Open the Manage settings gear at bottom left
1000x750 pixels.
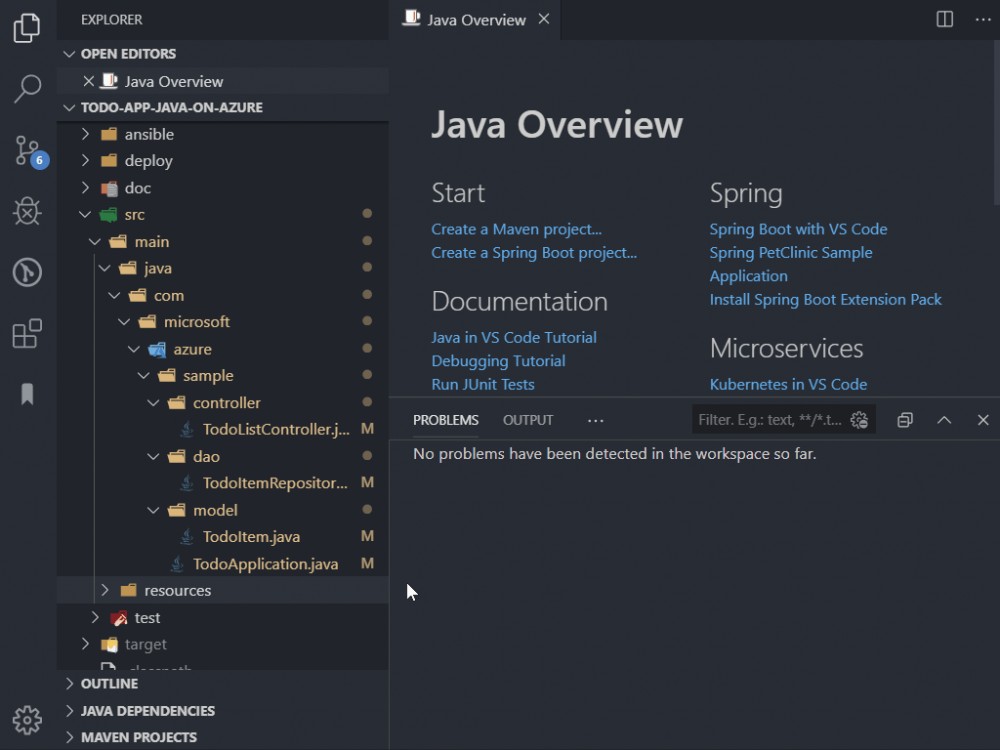(x=27, y=719)
